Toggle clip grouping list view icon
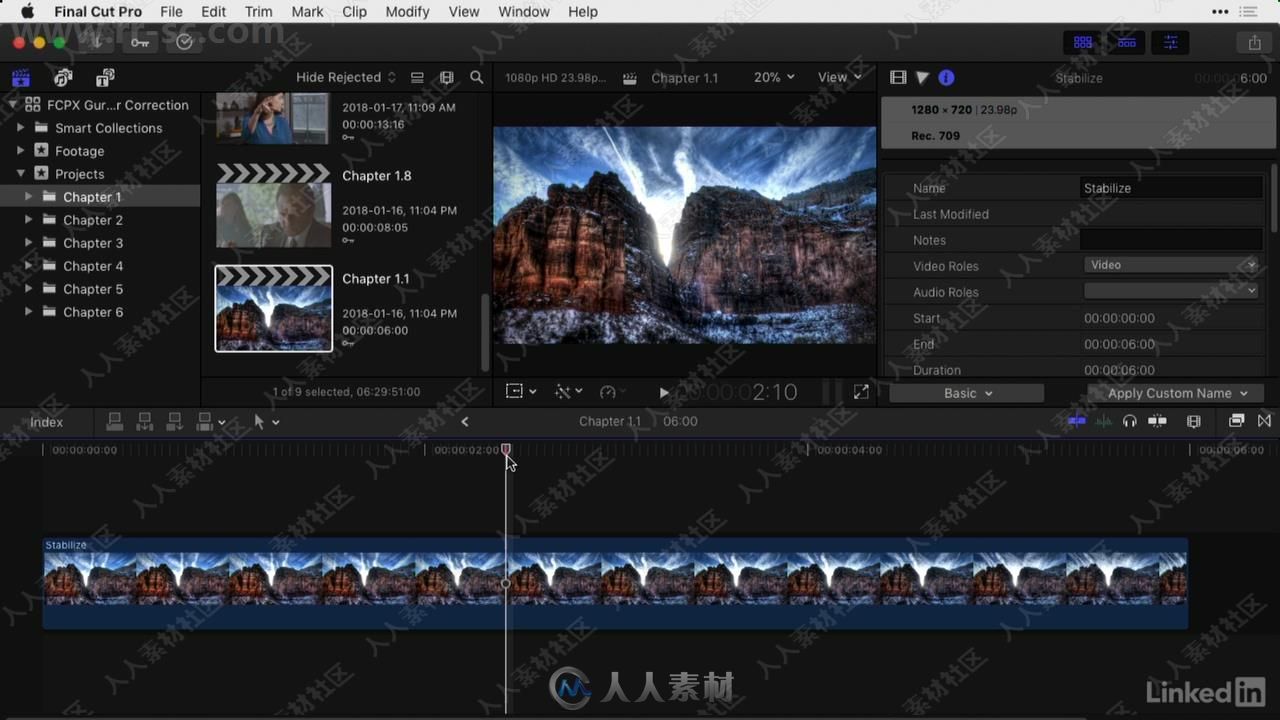 (x=417, y=78)
